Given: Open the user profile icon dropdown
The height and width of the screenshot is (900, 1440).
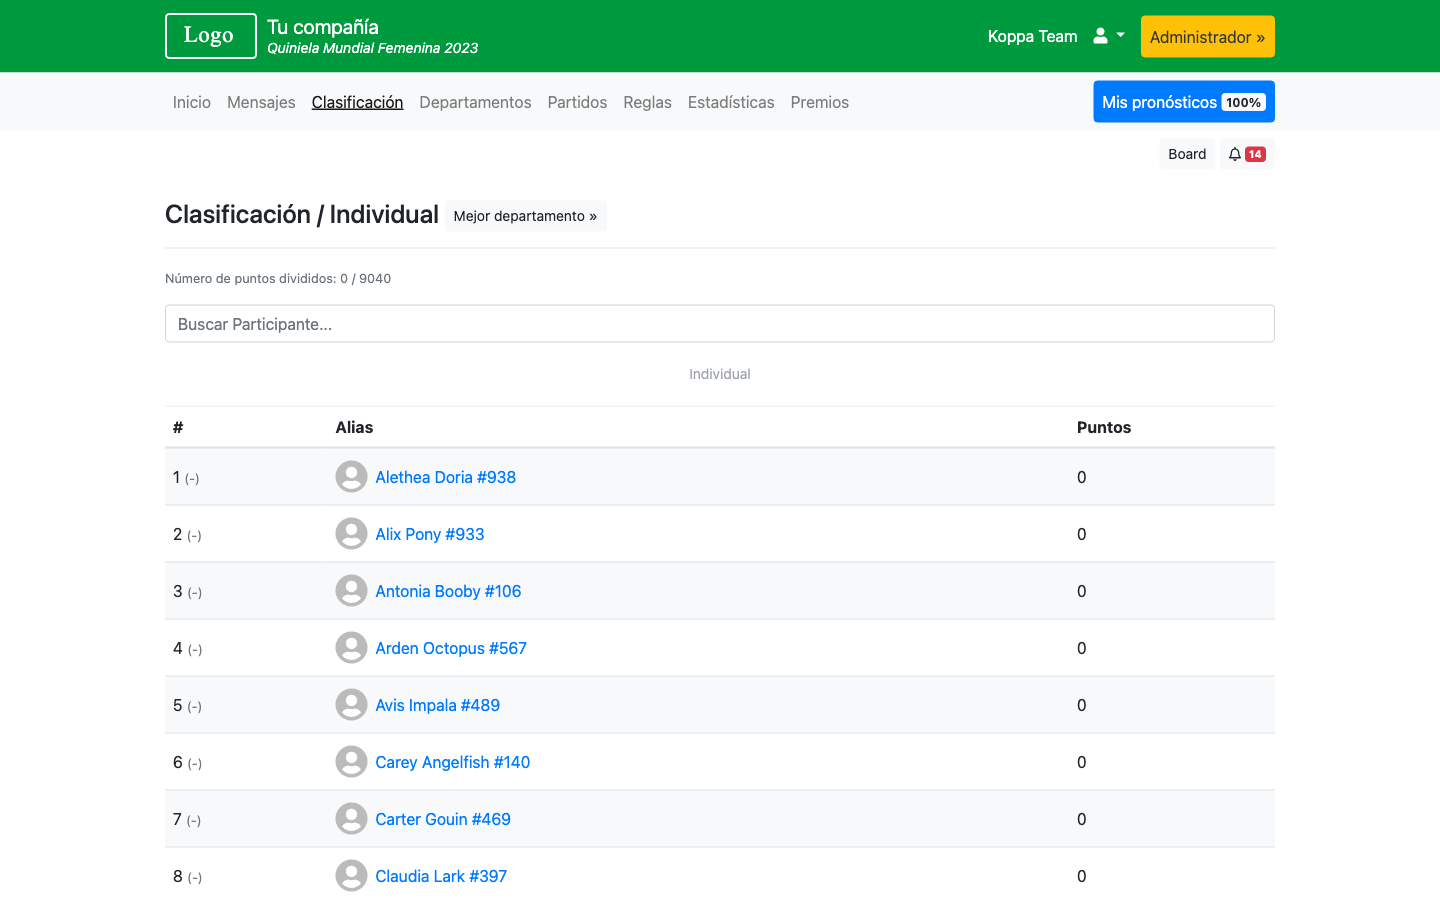Looking at the screenshot, I should 1109,36.
